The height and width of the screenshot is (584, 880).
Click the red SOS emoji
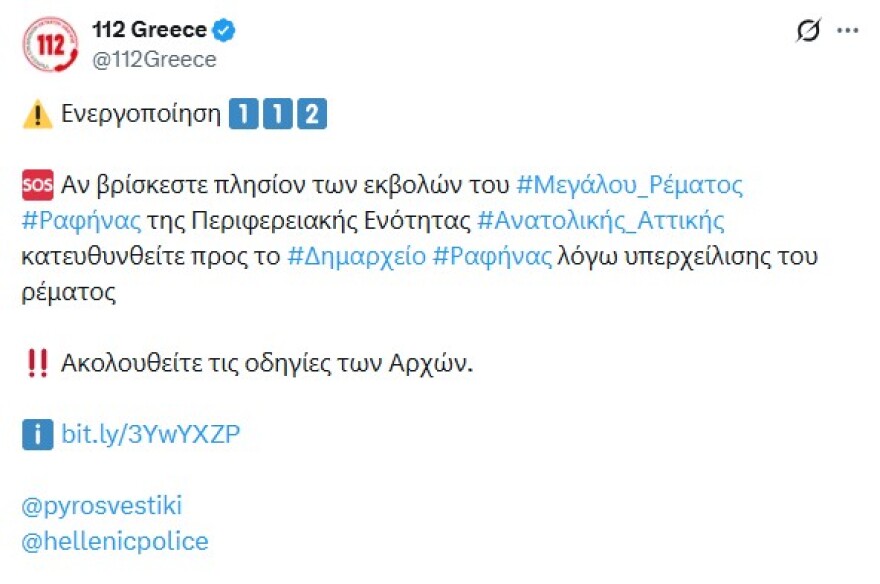click(37, 185)
